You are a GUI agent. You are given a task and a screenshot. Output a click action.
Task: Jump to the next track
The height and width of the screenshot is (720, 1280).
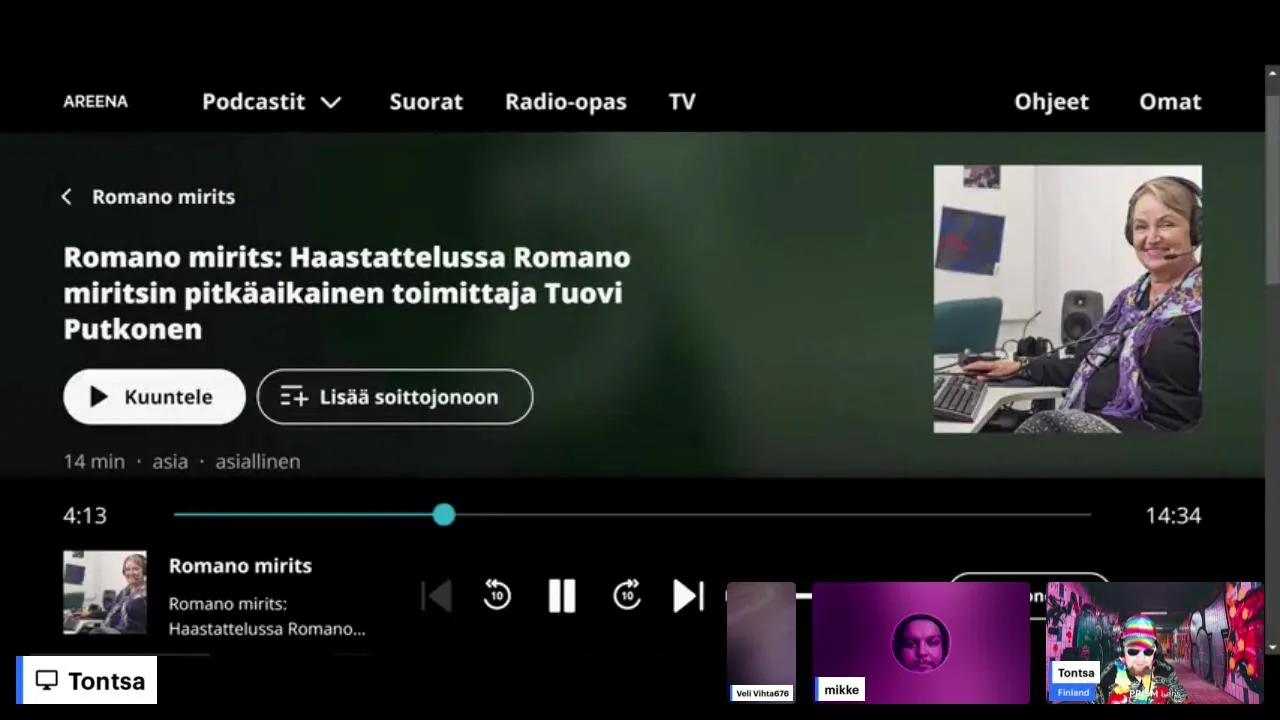coord(688,596)
